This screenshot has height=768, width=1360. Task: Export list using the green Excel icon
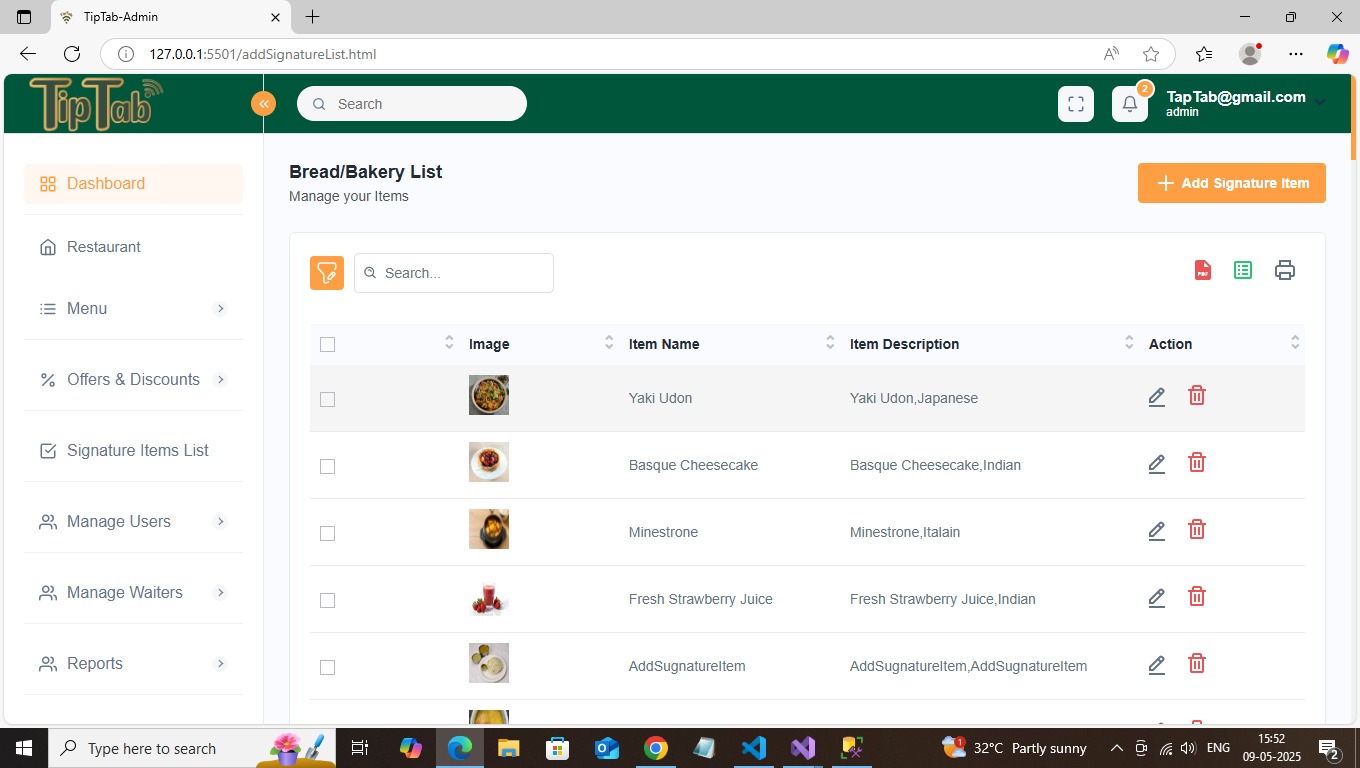point(1243,270)
